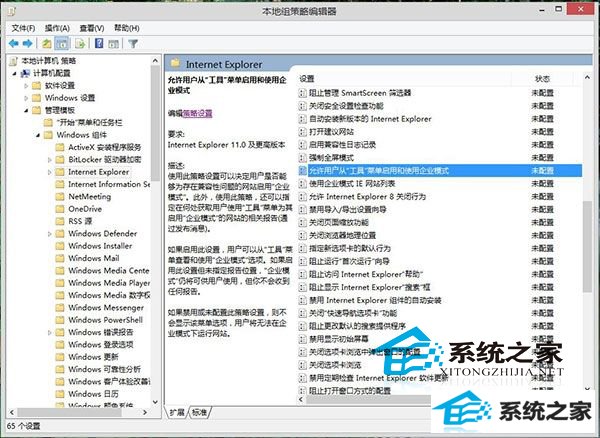Toggle the show/hide console tree icon
Image resolution: width=600 pixels, height=438 pixels.
[62, 44]
